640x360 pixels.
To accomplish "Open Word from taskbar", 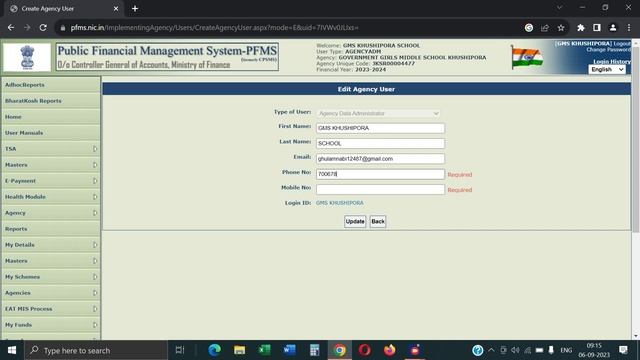I will [289, 350].
